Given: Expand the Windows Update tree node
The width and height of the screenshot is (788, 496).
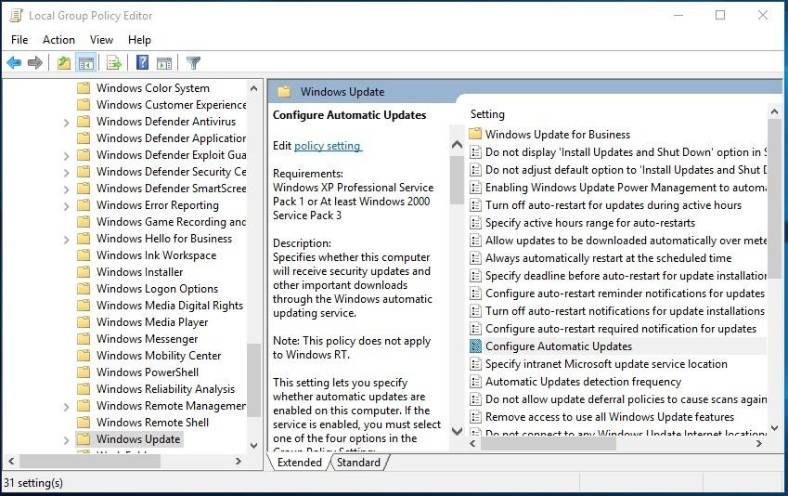Looking at the screenshot, I should pos(66,440).
